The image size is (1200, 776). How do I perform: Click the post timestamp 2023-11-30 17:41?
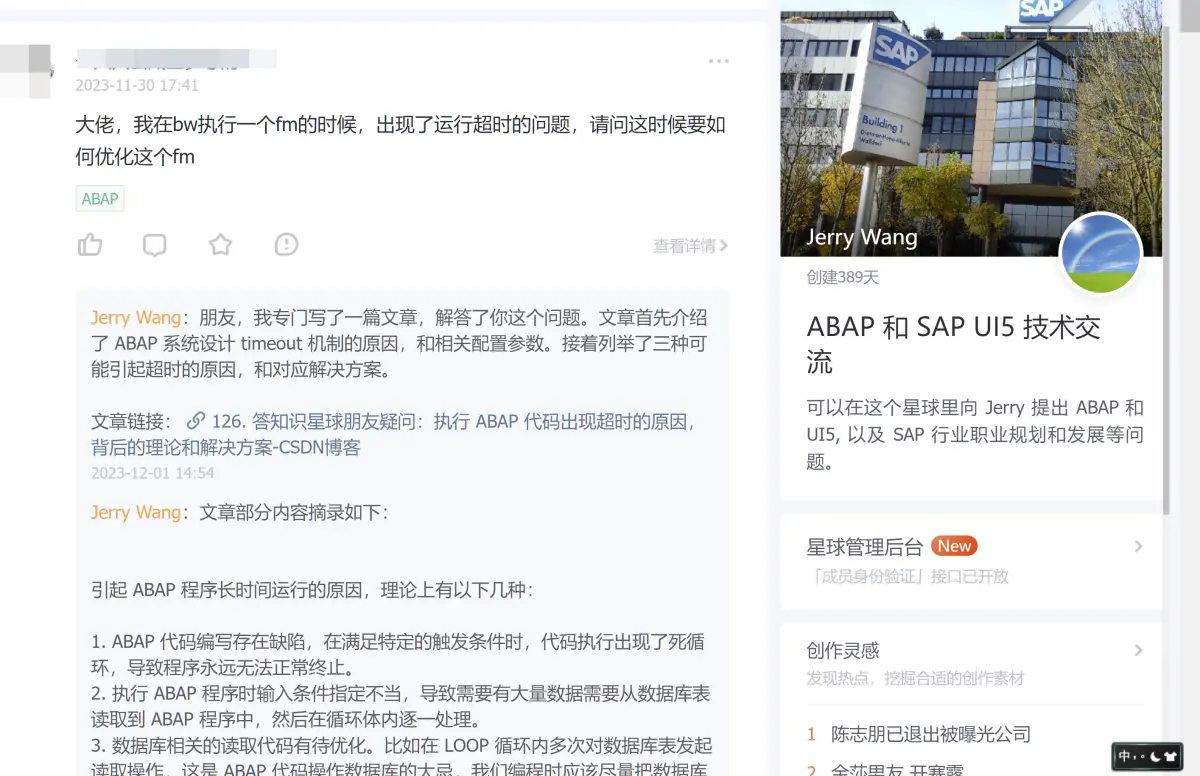click(137, 86)
